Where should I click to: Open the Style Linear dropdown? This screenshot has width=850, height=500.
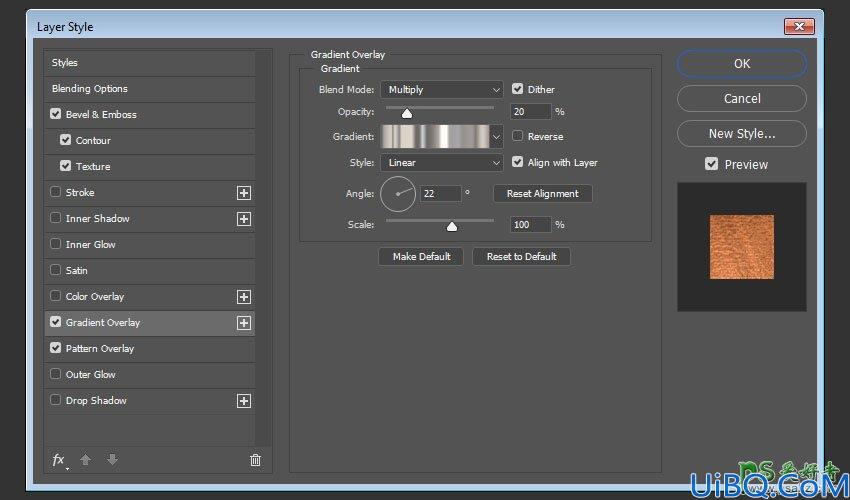coord(442,163)
